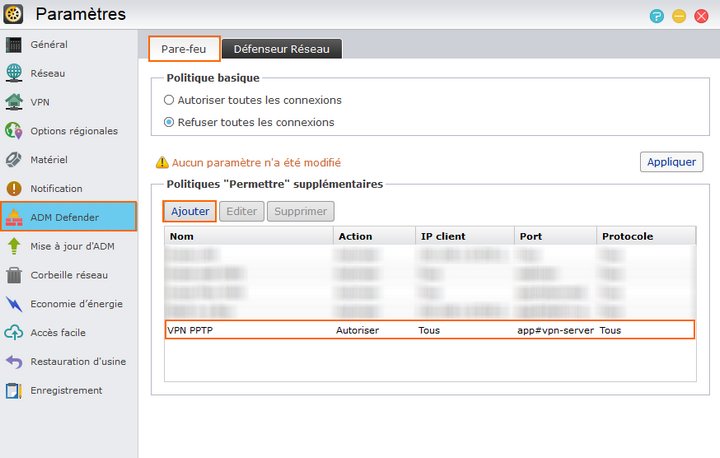Click the Général sidebar icon
Viewport: 720px width, 458px height.
click(x=14, y=45)
